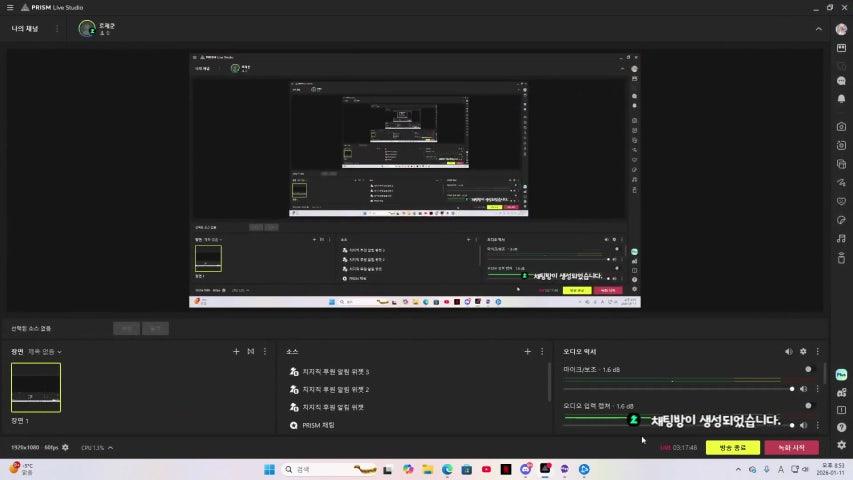Open the audio mixer three-dot menu

pyautogui.click(x=818, y=352)
